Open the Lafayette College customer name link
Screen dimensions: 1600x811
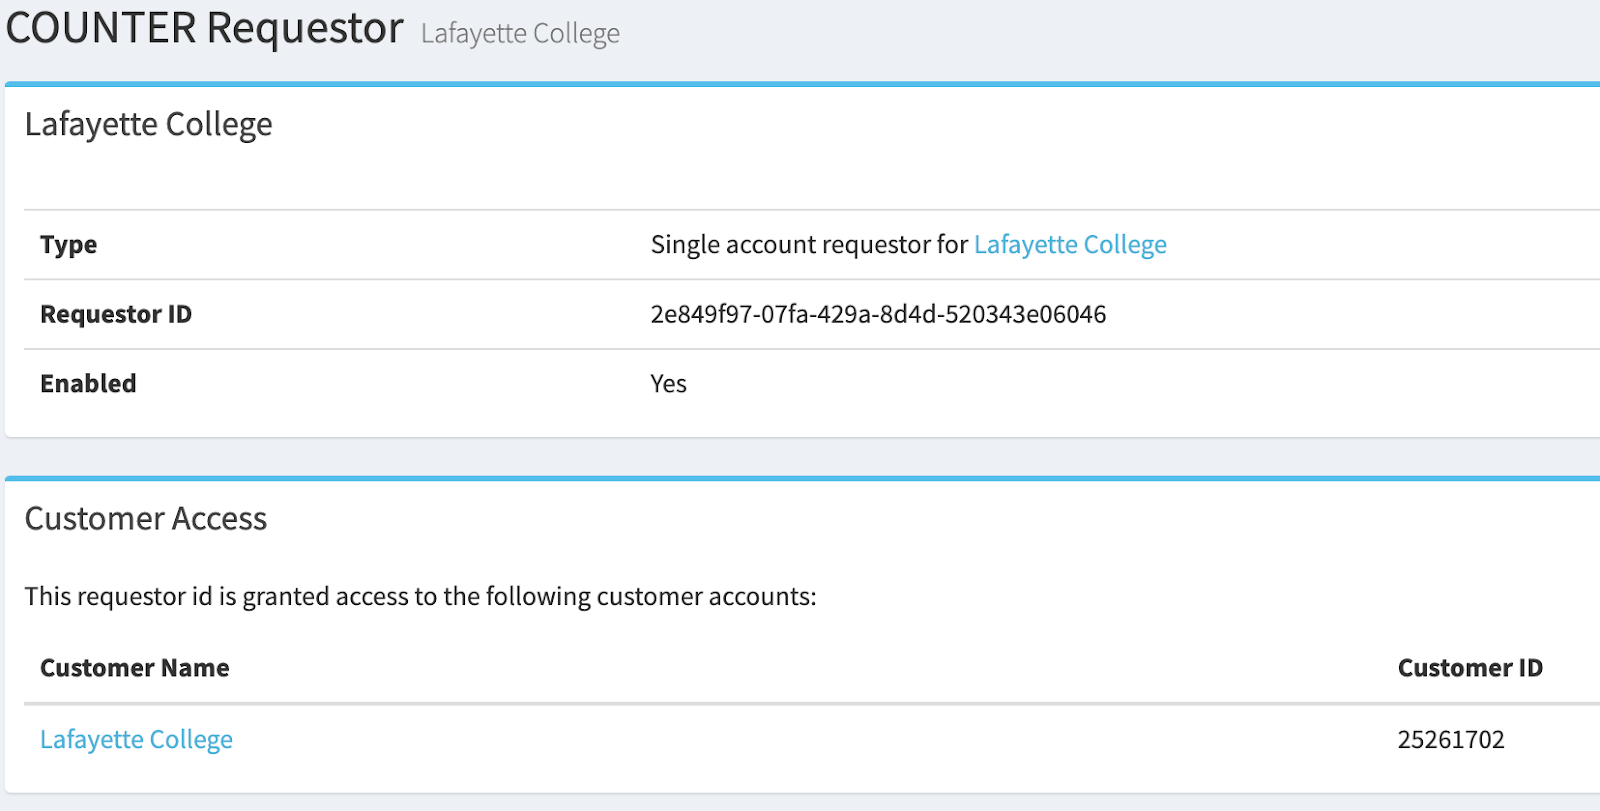click(136, 740)
